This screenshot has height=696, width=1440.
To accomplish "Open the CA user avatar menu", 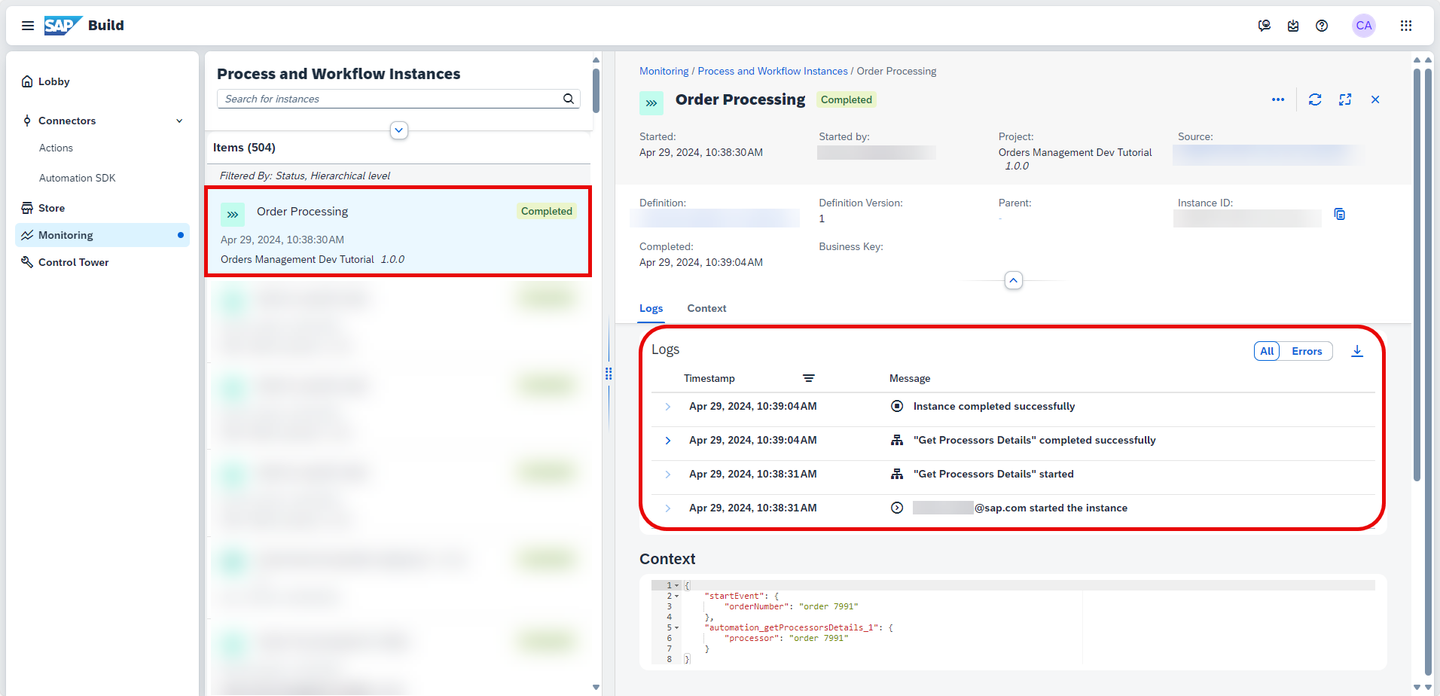I will pos(1364,26).
